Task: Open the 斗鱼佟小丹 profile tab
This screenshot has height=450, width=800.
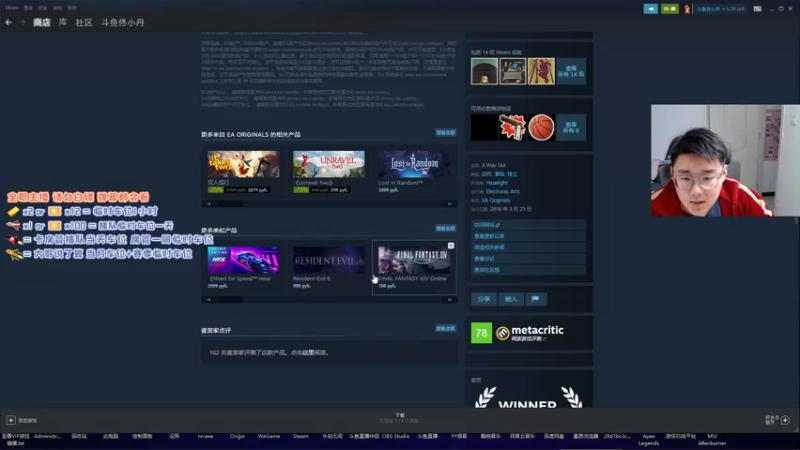Action: click(122, 22)
